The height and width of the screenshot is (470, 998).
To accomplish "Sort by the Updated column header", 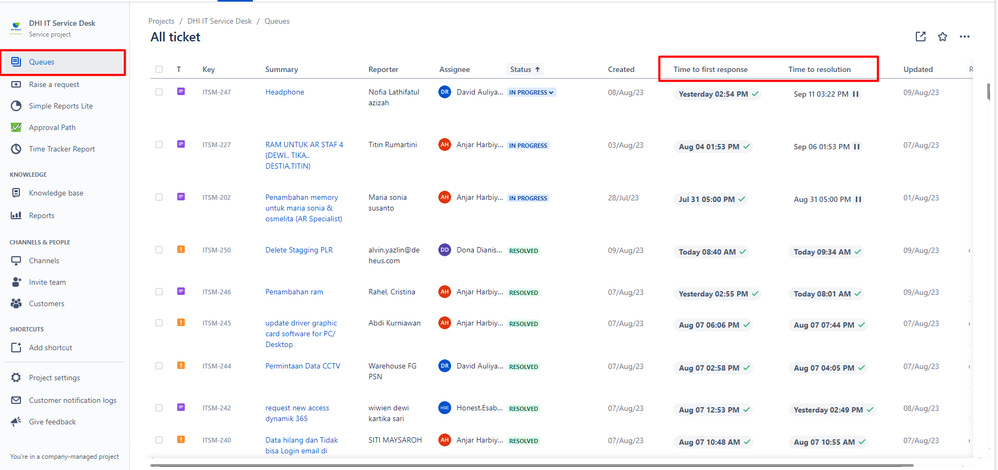I will 918,69.
